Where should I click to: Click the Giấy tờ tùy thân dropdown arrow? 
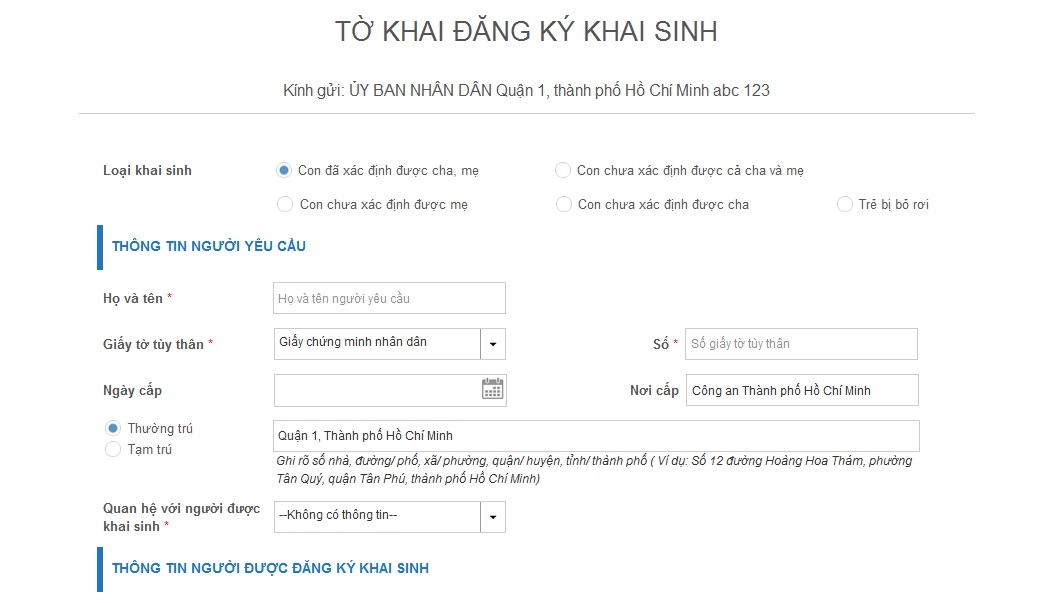tap(492, 343)
